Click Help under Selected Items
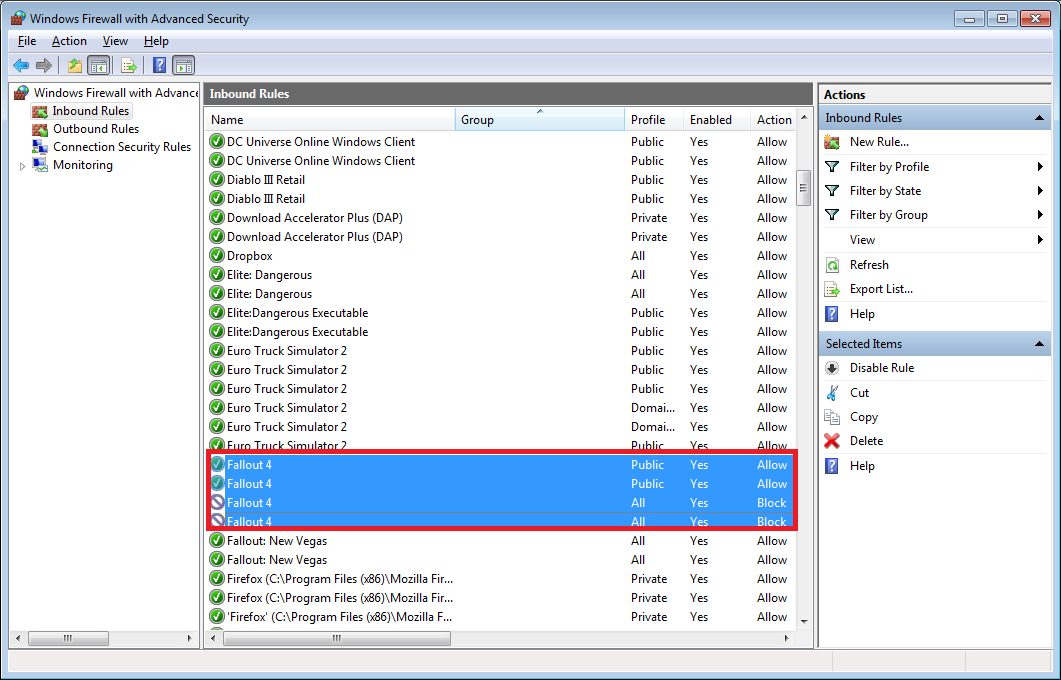Screen dimensions: 1061x680 pos(862,466)
